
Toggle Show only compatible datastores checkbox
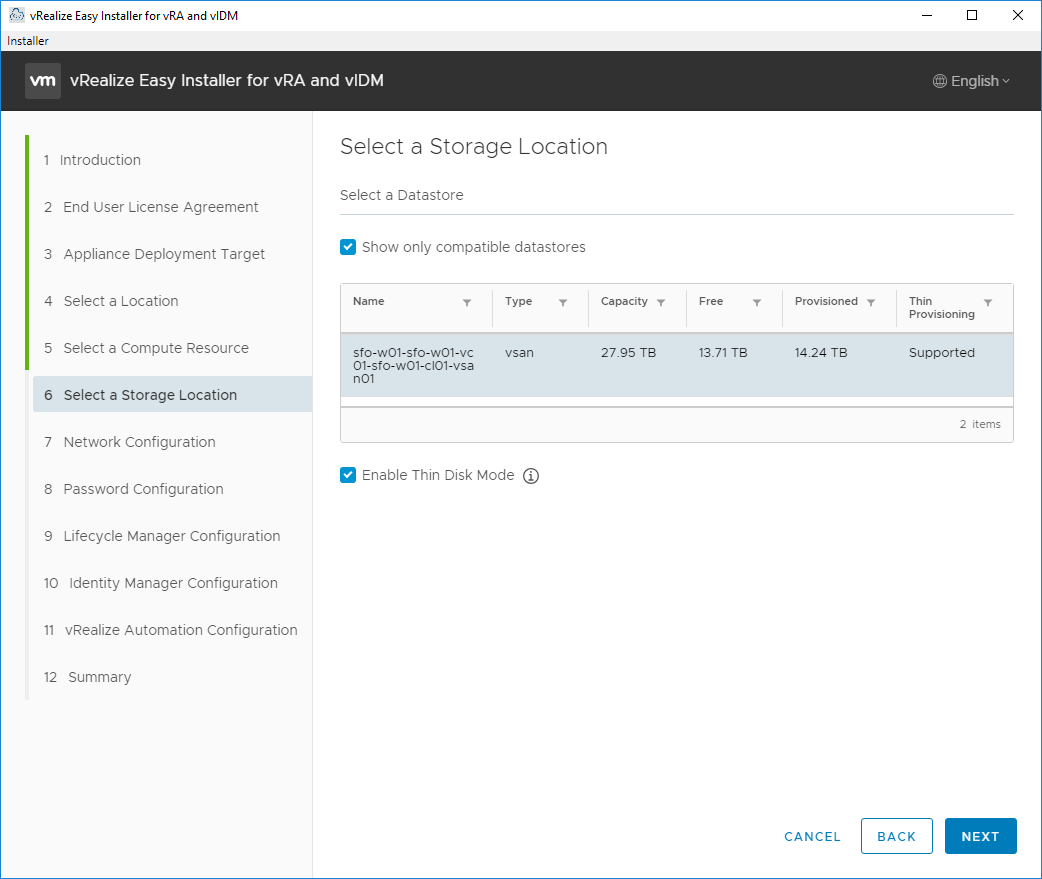pyautogui.click(x=348, y=247)
